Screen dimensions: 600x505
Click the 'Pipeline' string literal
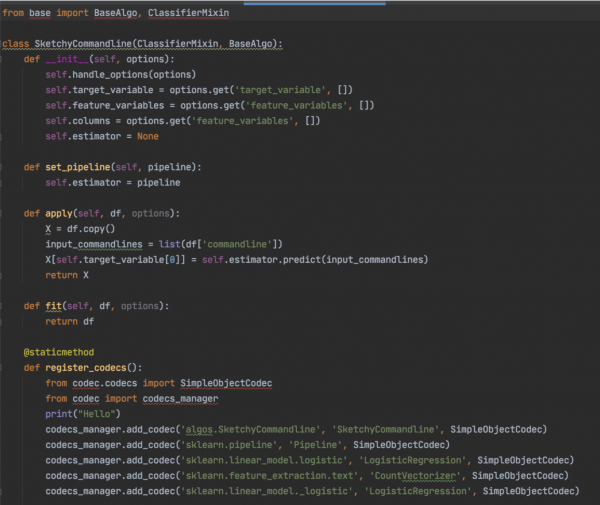pos(315,445)
